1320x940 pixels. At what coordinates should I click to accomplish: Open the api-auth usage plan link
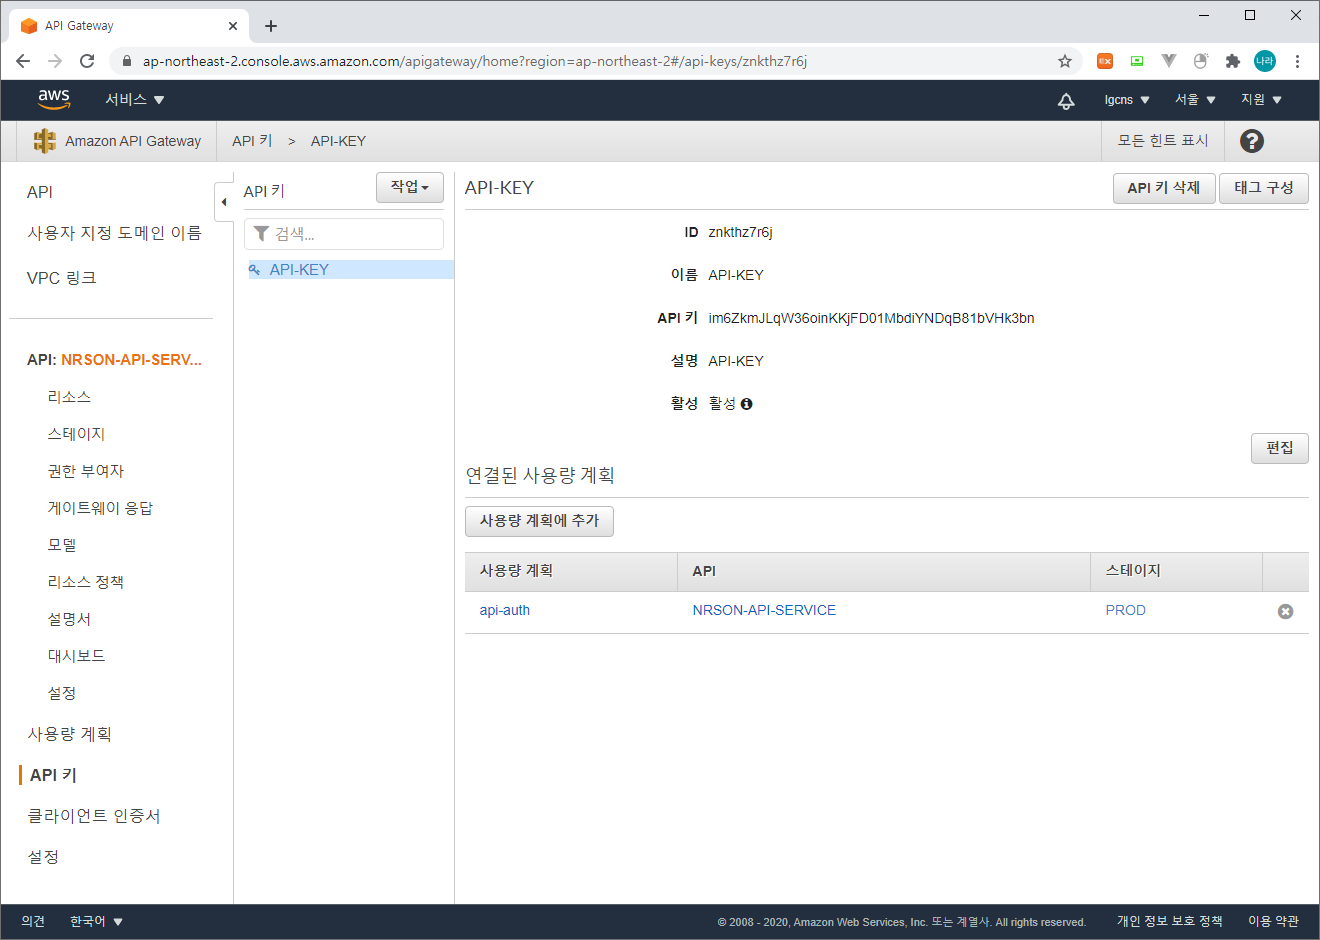pyautogui.click(x=505, y=610)
